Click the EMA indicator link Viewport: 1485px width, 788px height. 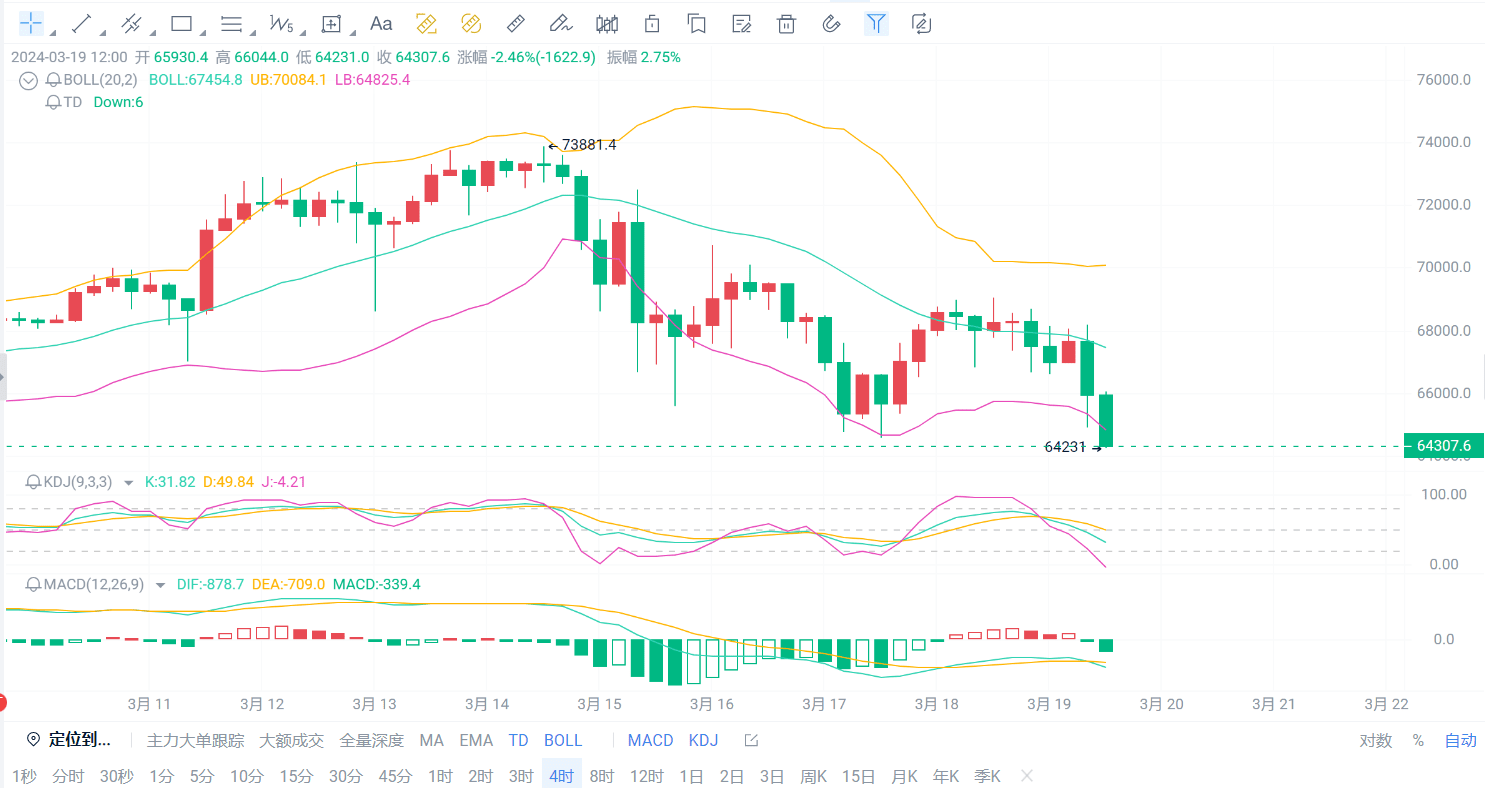pyautogui.click(x=477, y=740)
